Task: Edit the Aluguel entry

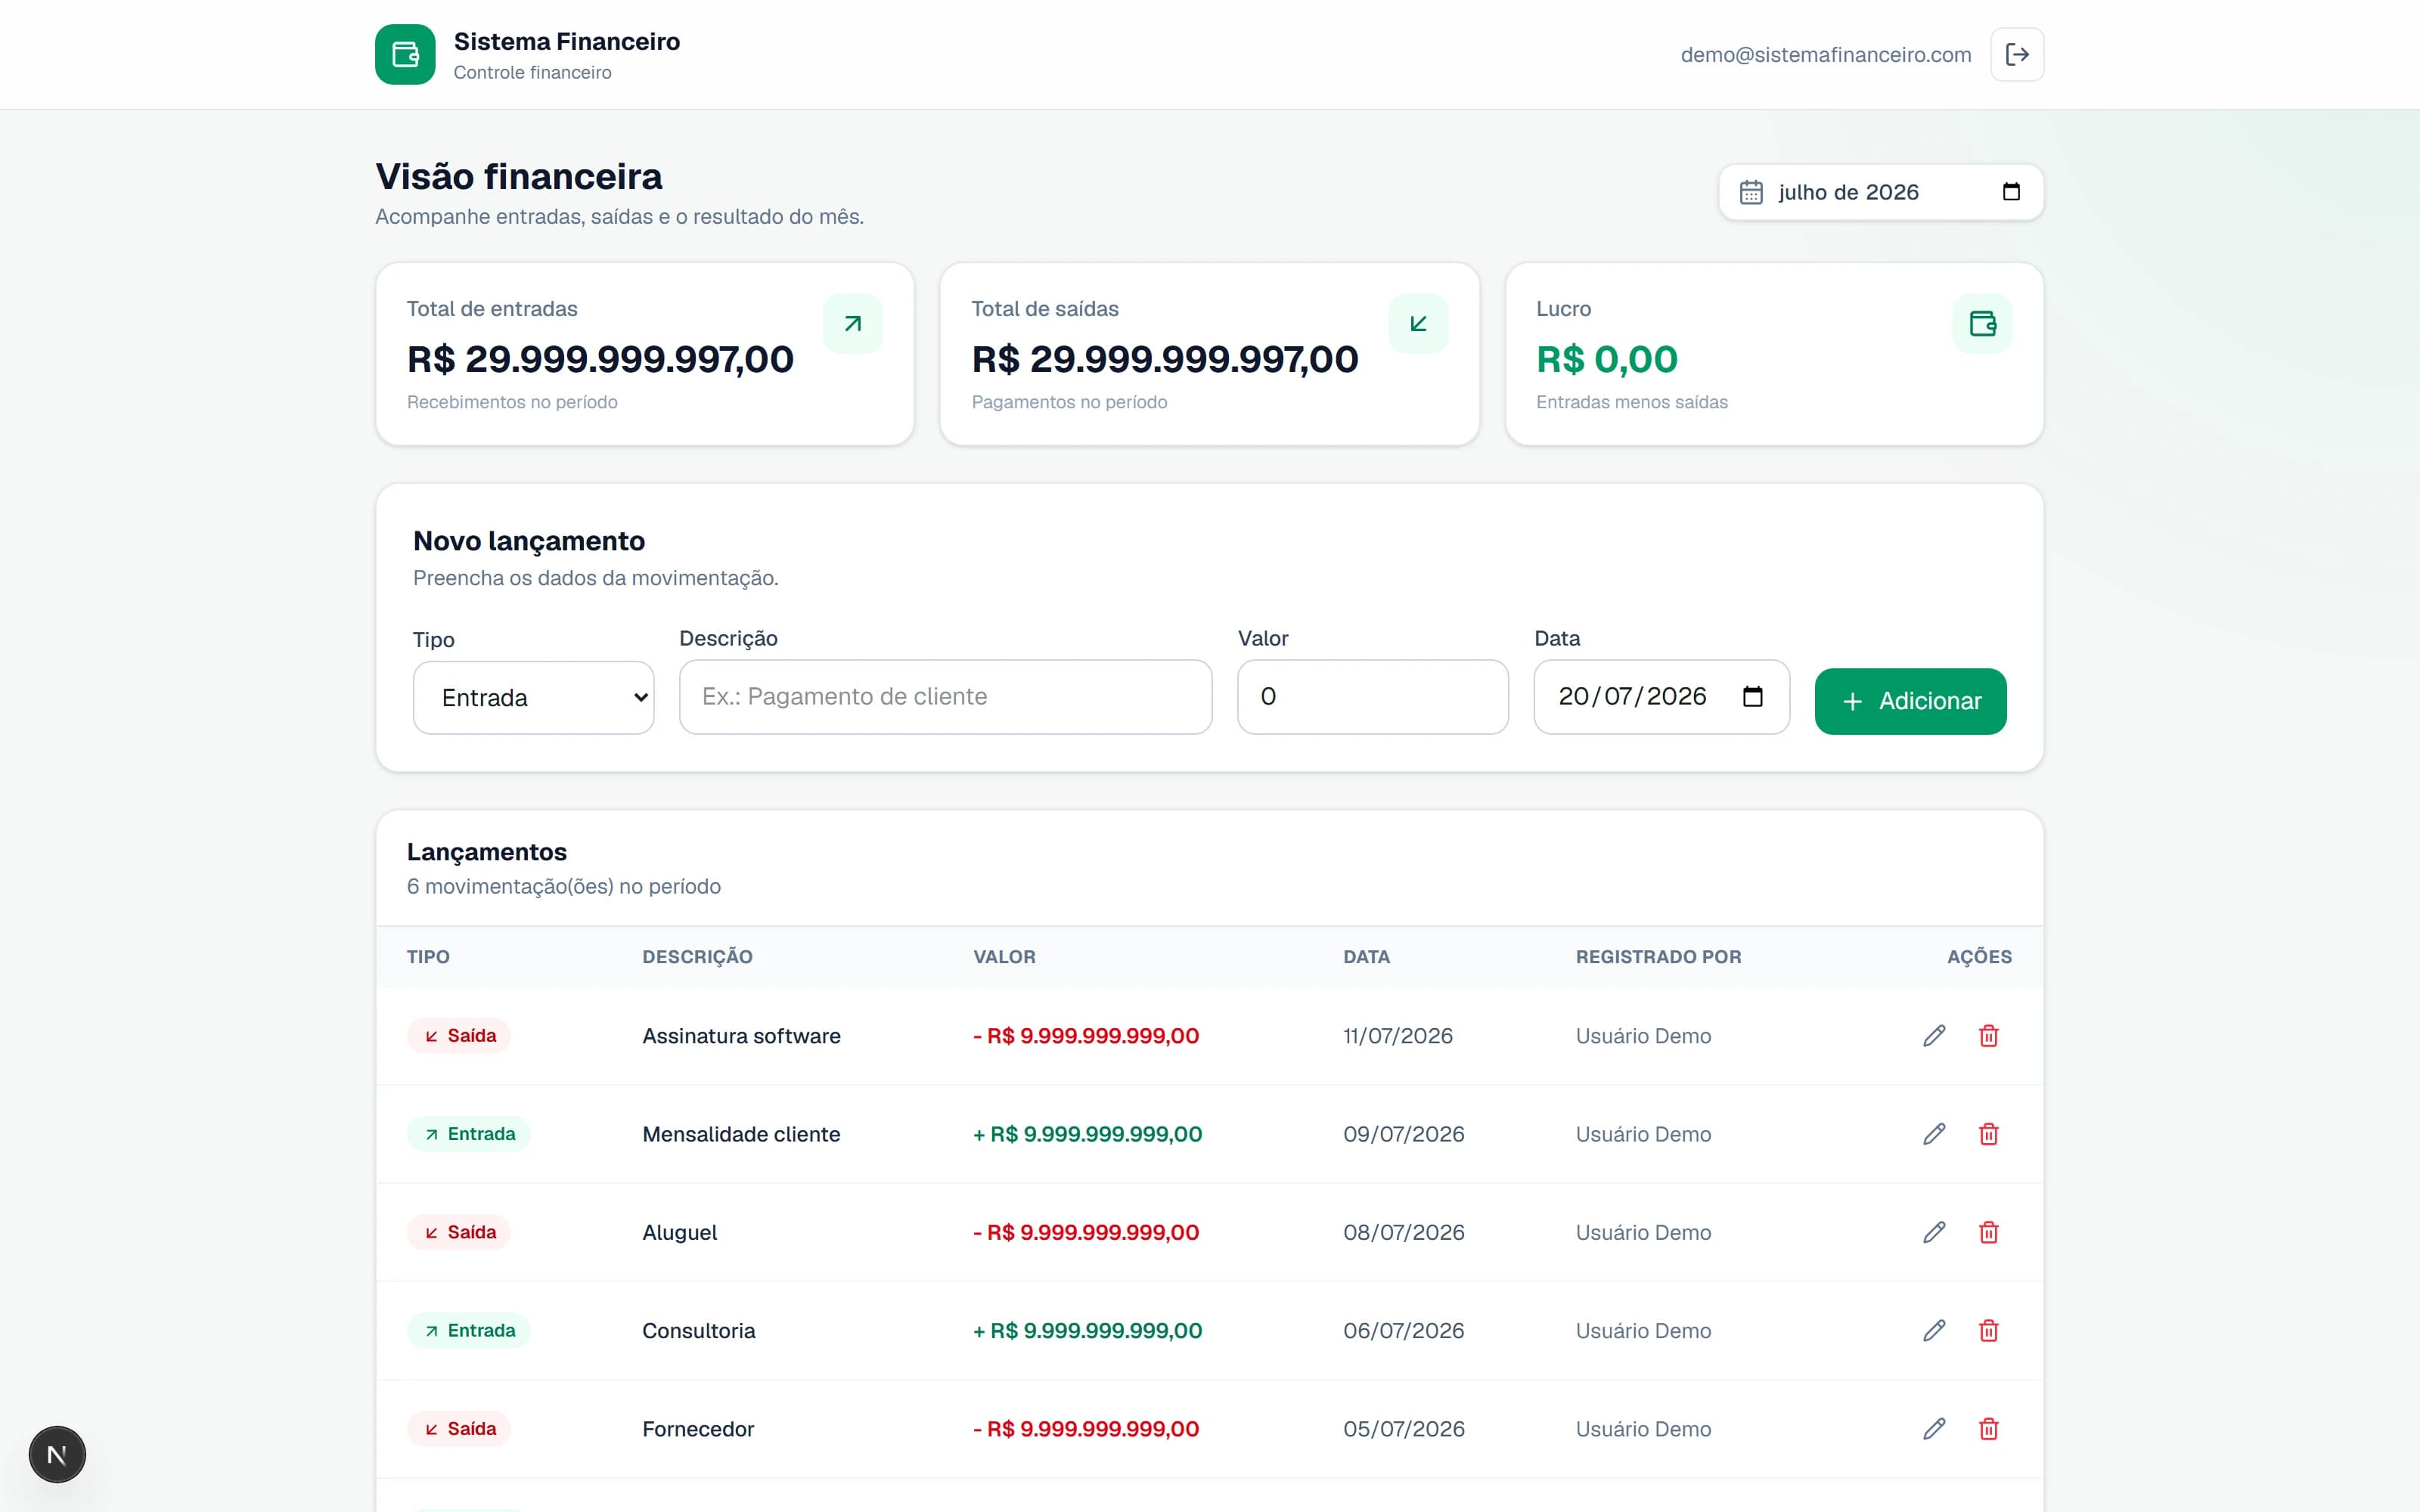Action: click(x=1934, y=1232)
